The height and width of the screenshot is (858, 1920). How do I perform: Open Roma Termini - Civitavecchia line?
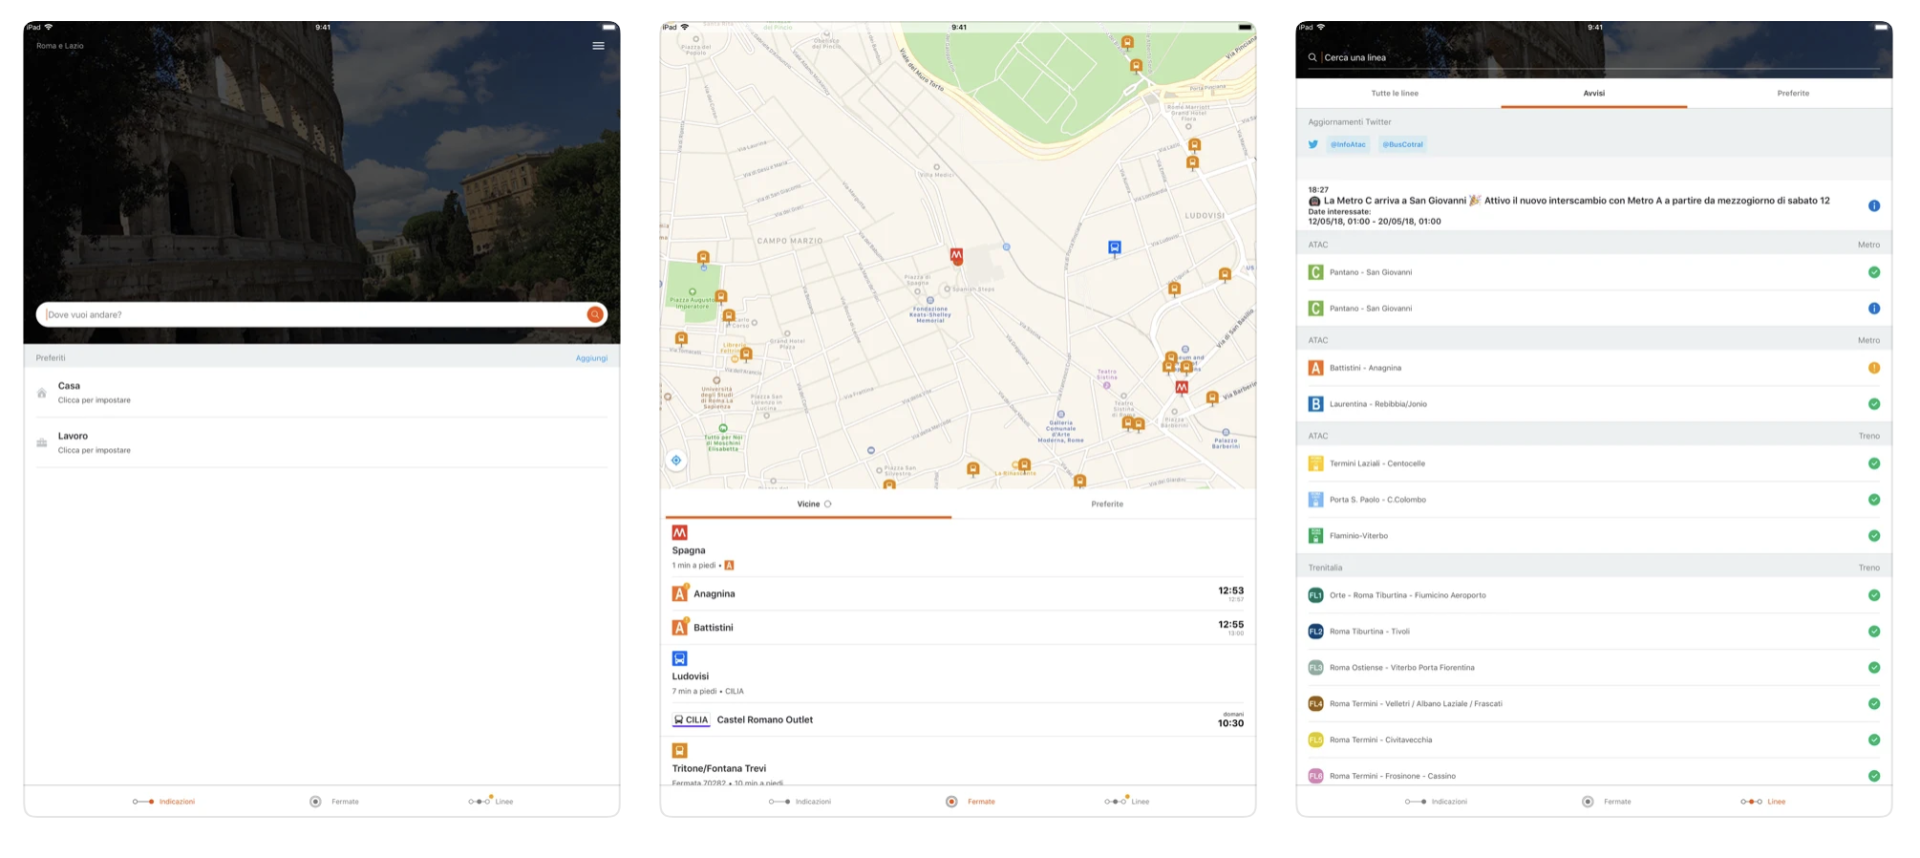1594,740
